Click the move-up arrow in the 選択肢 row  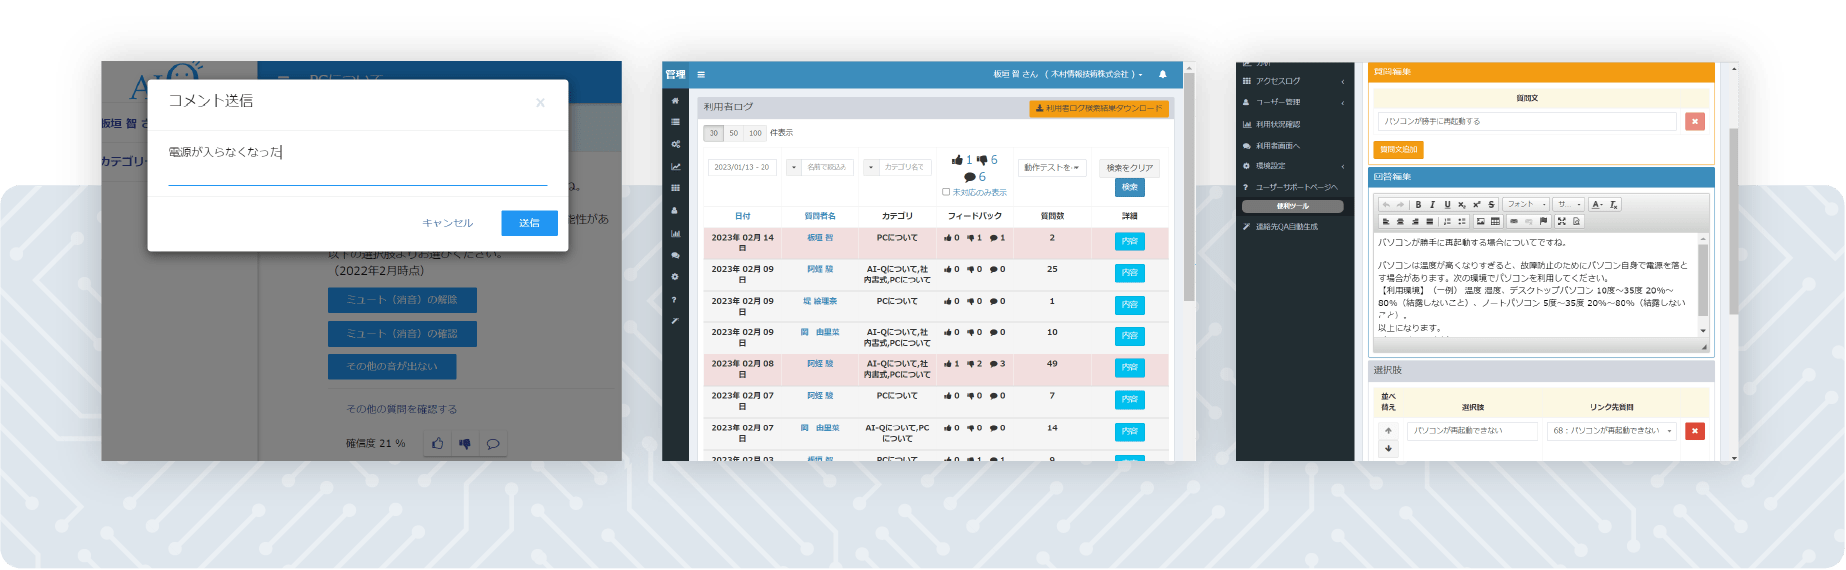(1388, 431)
